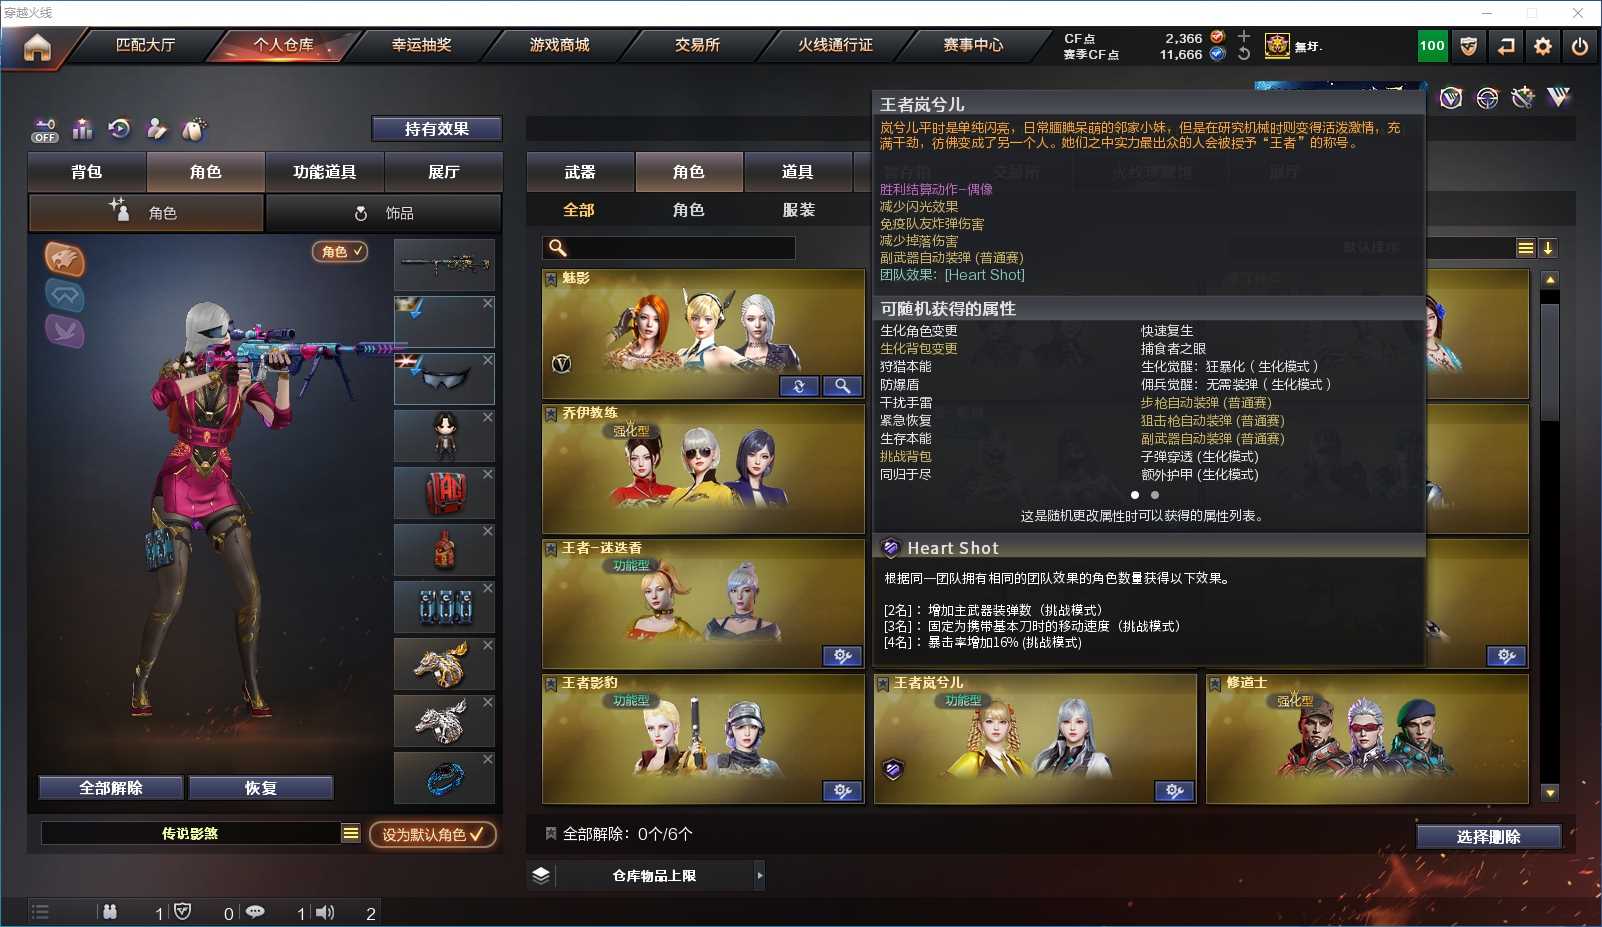This screenshot has height=927, width=1602.
Task: Click the inventory list vertical scrollbar
Action: [x=1550, y=536]
